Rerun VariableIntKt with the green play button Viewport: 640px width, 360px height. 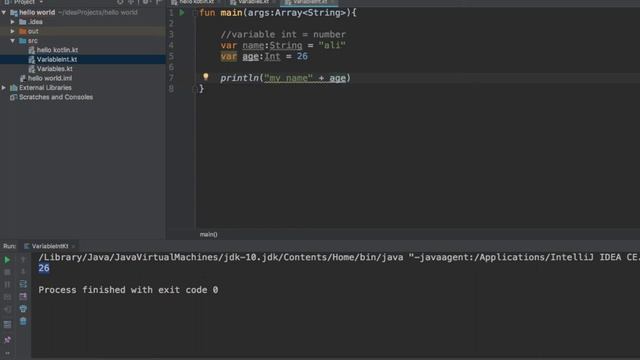click(7, 260)
